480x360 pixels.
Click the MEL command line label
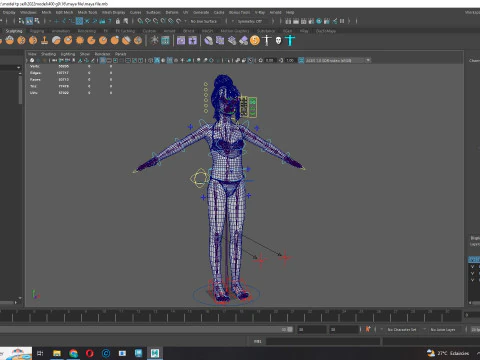tap(258, 341)
